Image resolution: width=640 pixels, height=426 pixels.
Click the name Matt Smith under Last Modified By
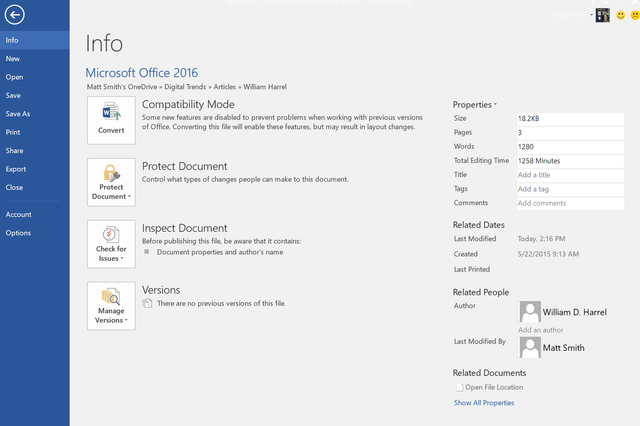pos(563,348)
